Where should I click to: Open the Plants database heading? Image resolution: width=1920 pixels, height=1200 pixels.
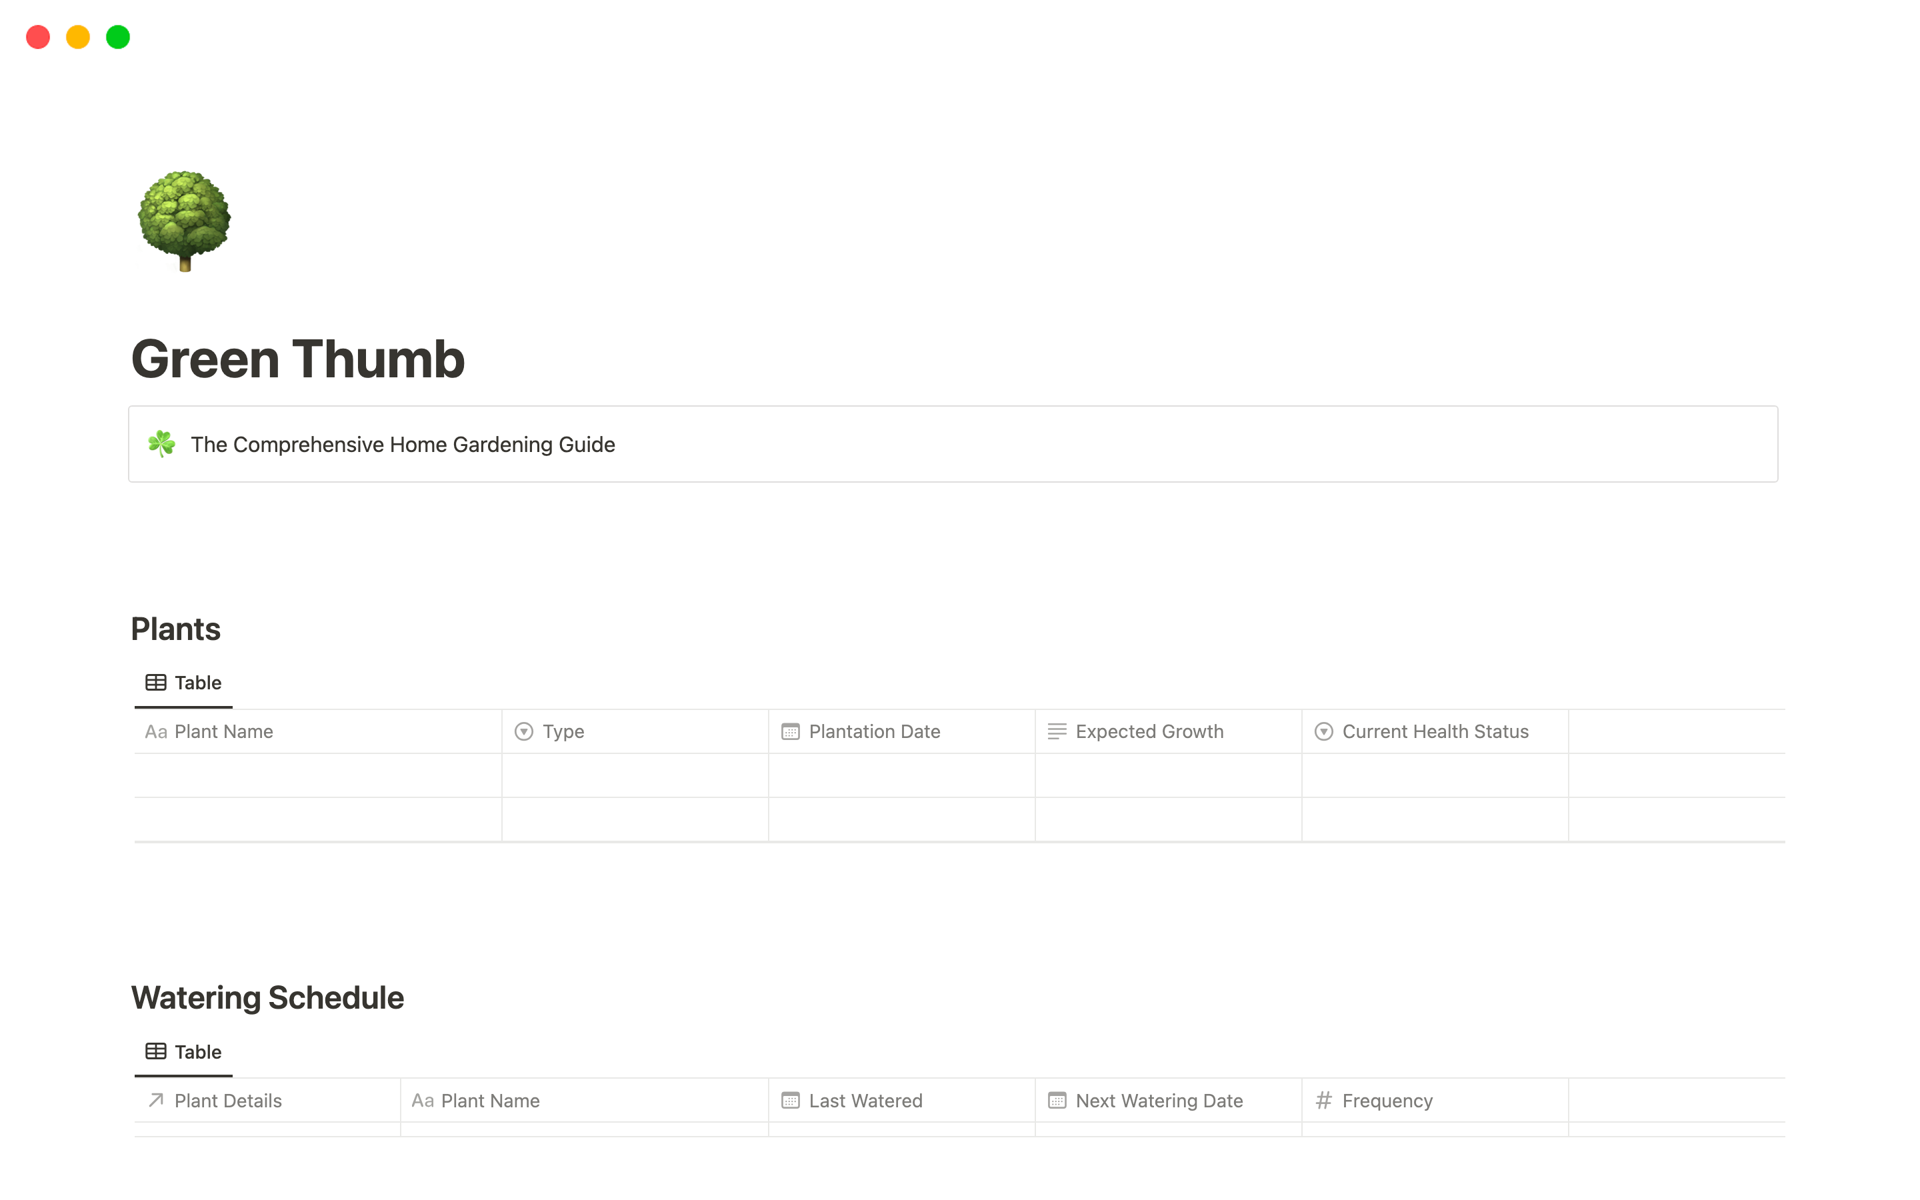coord(176,629)
